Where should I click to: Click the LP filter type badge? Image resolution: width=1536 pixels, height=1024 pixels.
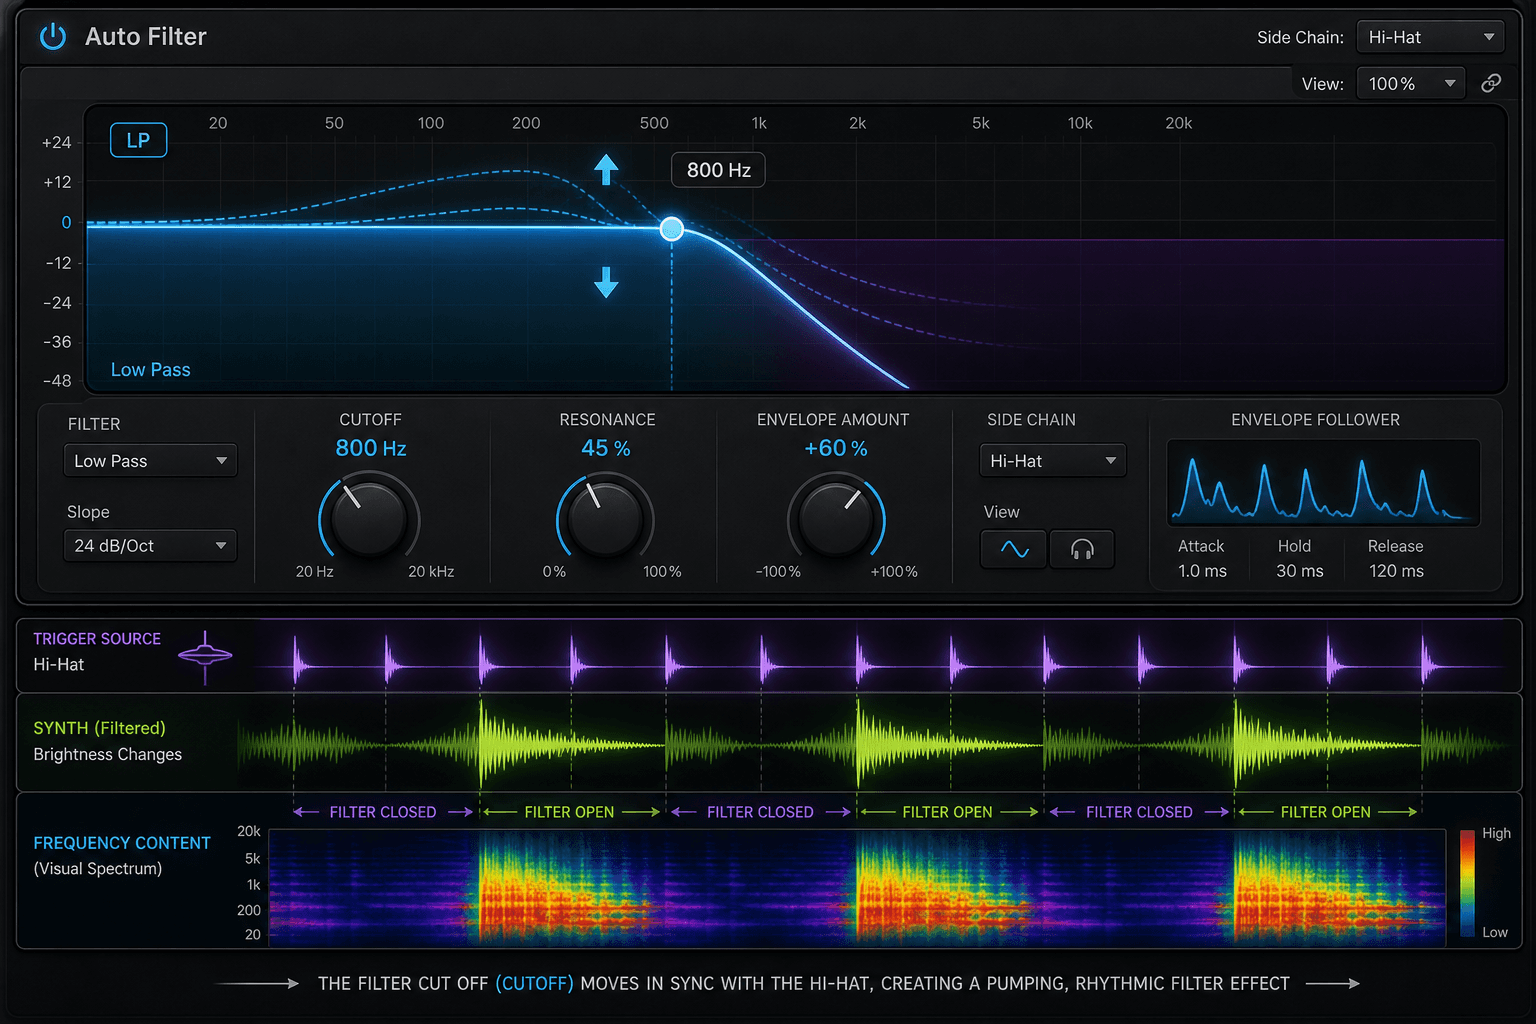coord(138,140)
